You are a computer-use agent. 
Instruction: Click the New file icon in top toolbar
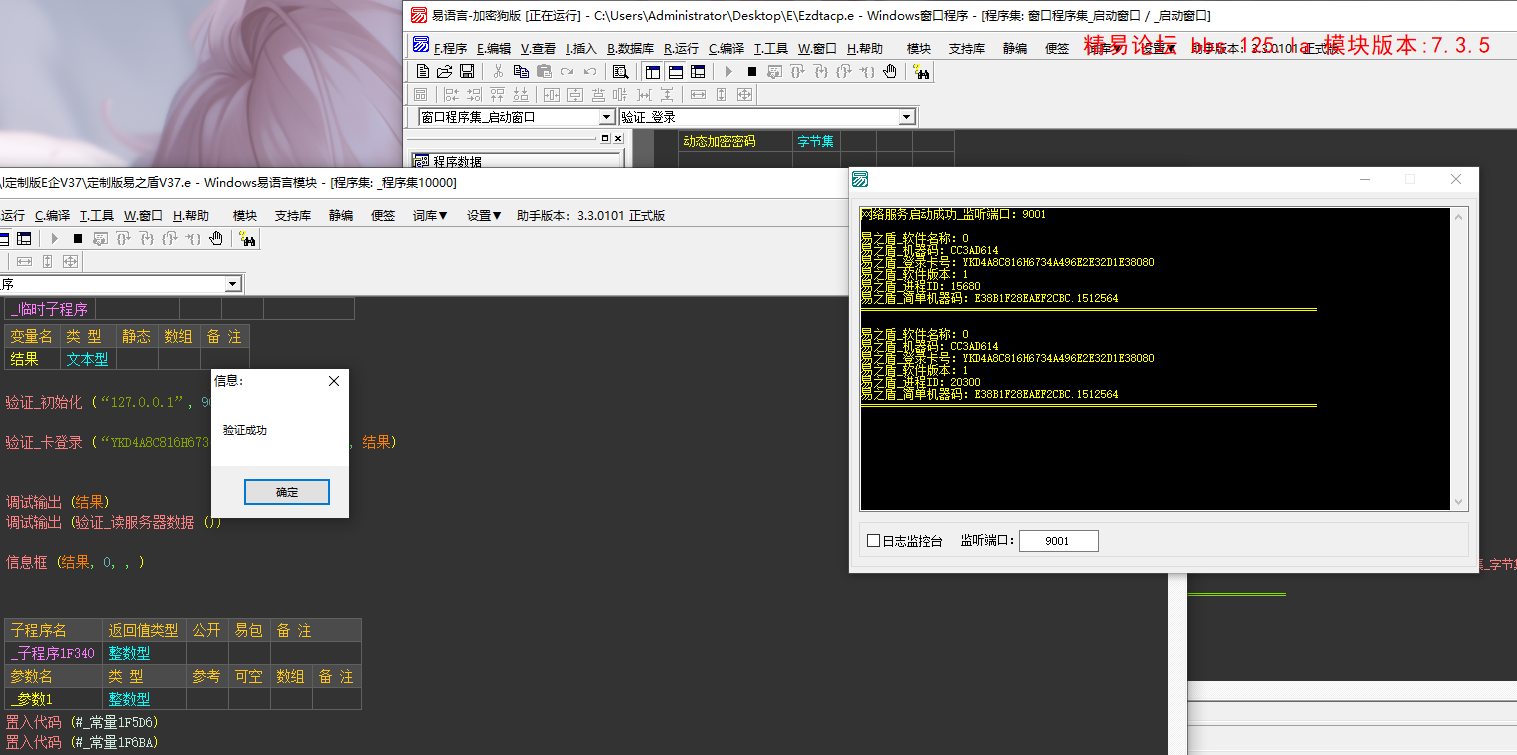(x=422, y=71)
